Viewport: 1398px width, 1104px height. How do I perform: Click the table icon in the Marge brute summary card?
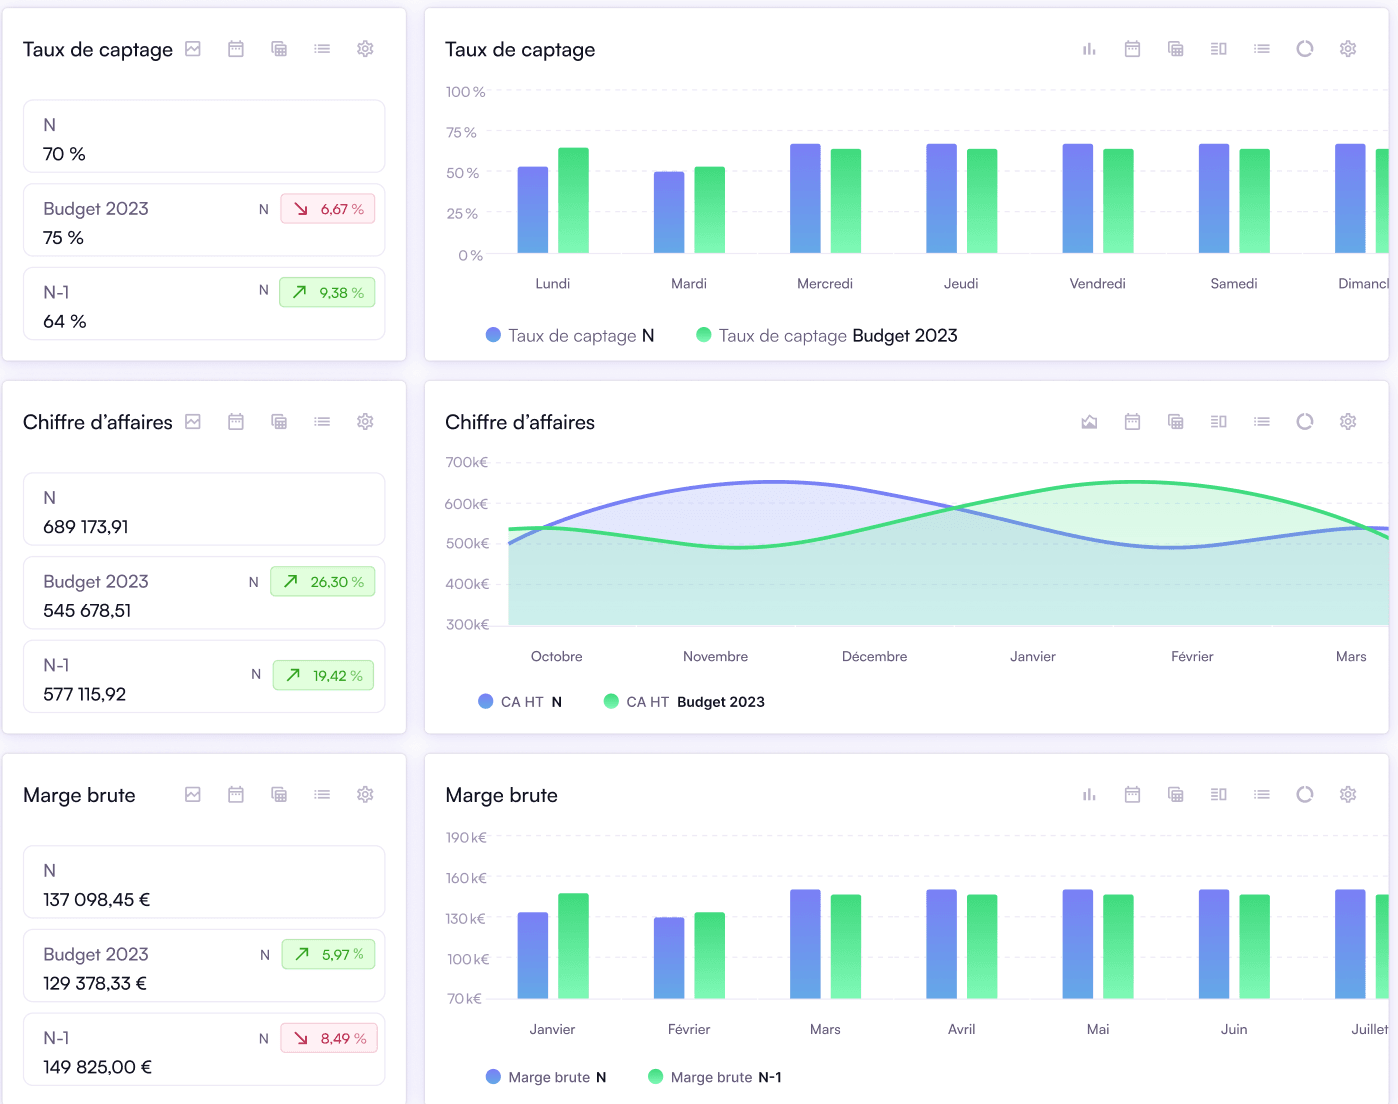coord(279,795)
